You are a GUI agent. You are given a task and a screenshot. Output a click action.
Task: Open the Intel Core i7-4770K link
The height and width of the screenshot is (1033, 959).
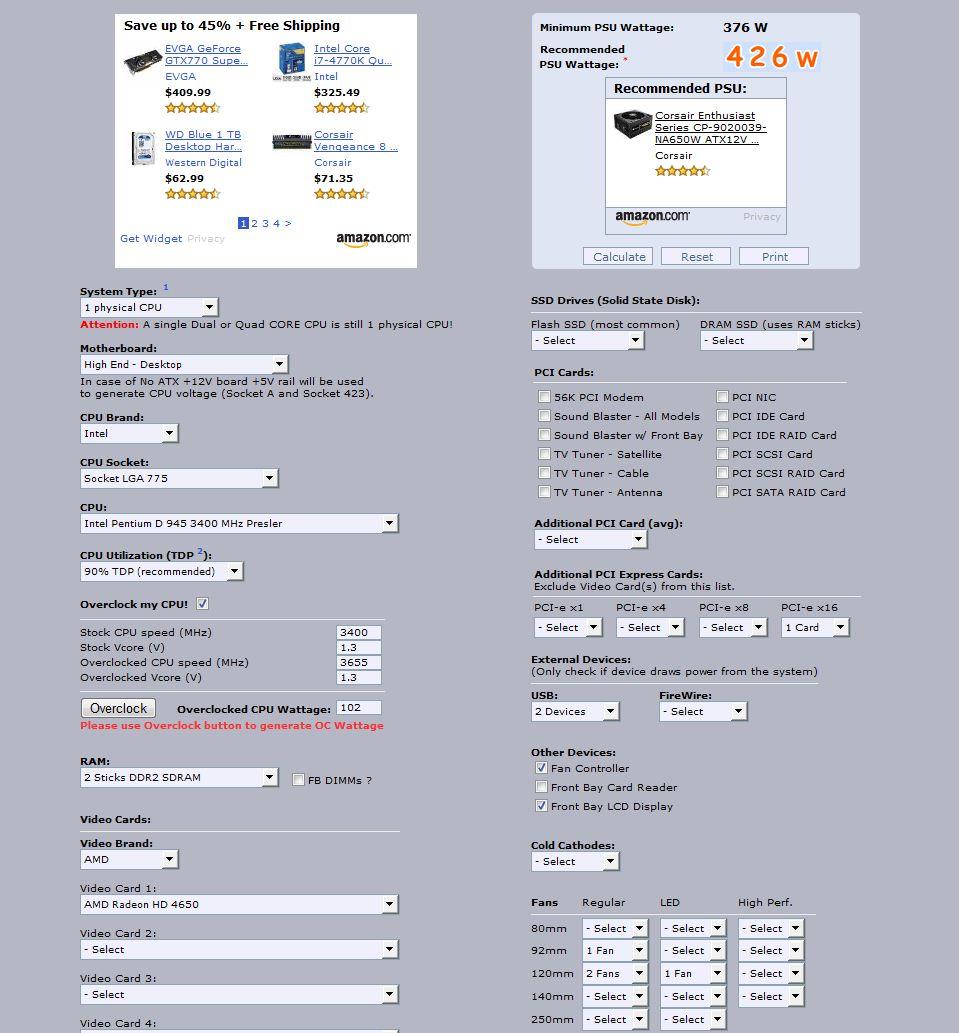[353, 55]
